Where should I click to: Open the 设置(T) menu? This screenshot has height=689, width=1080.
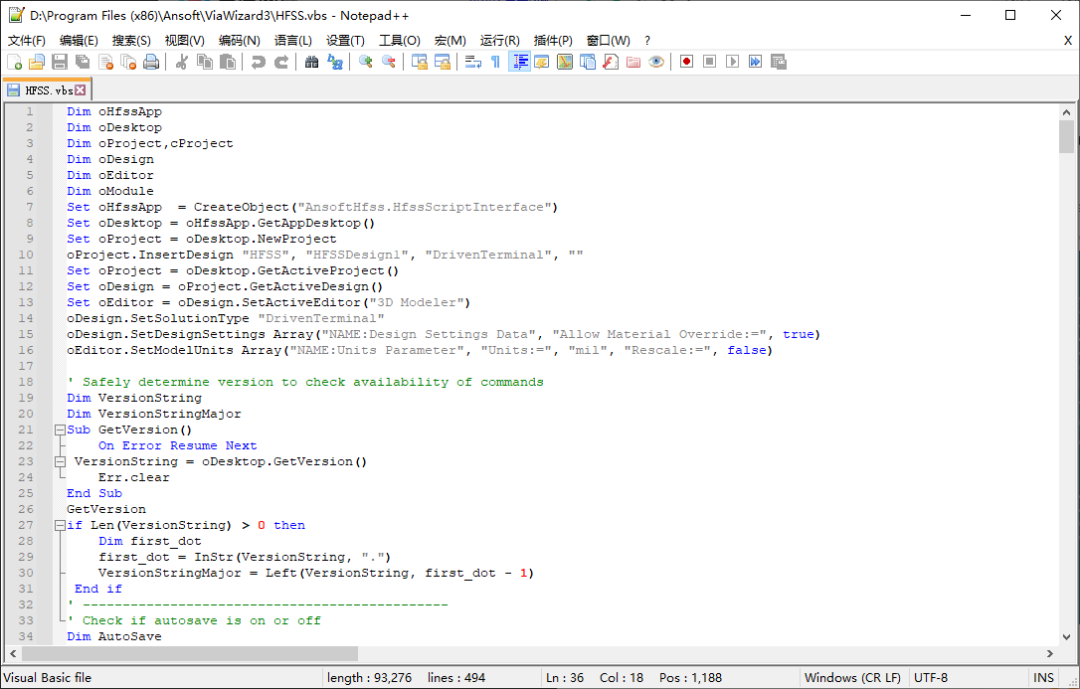click(x=345, y=41)
